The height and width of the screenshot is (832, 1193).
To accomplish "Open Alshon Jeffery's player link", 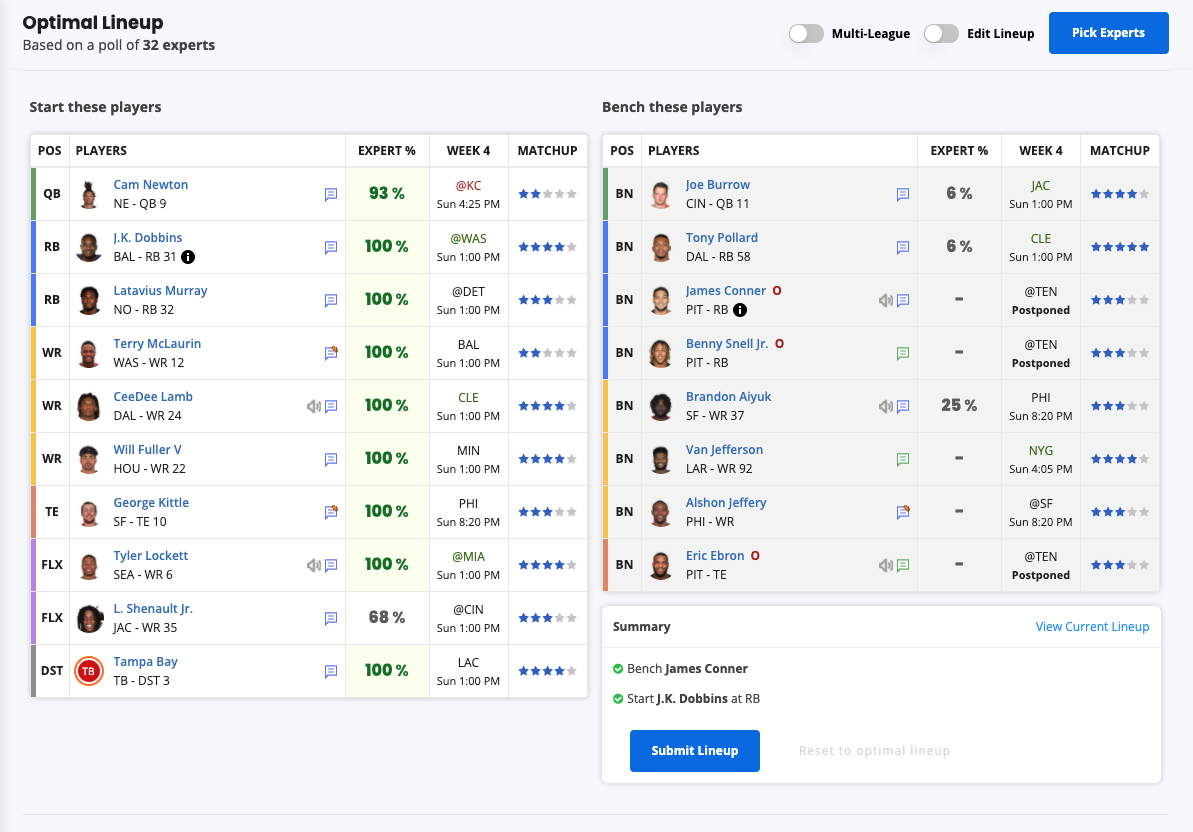I will pyautogui.click(x=726, y=503).
